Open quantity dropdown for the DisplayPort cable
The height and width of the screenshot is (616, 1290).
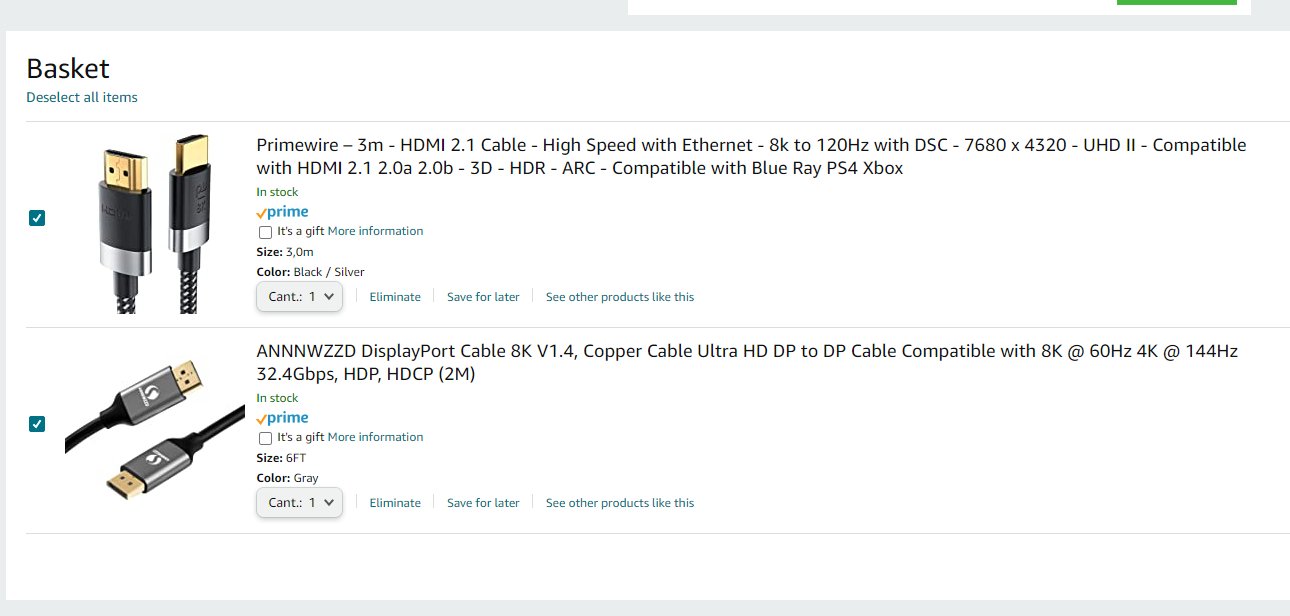click(x=300, y=503)
